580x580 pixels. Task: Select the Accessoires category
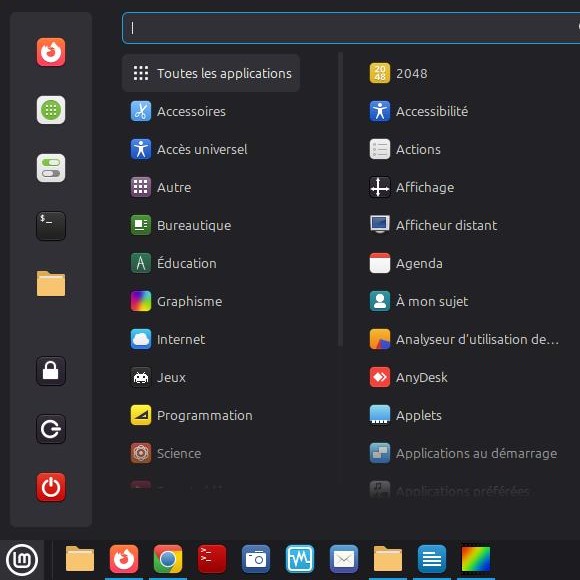point(211,111)
